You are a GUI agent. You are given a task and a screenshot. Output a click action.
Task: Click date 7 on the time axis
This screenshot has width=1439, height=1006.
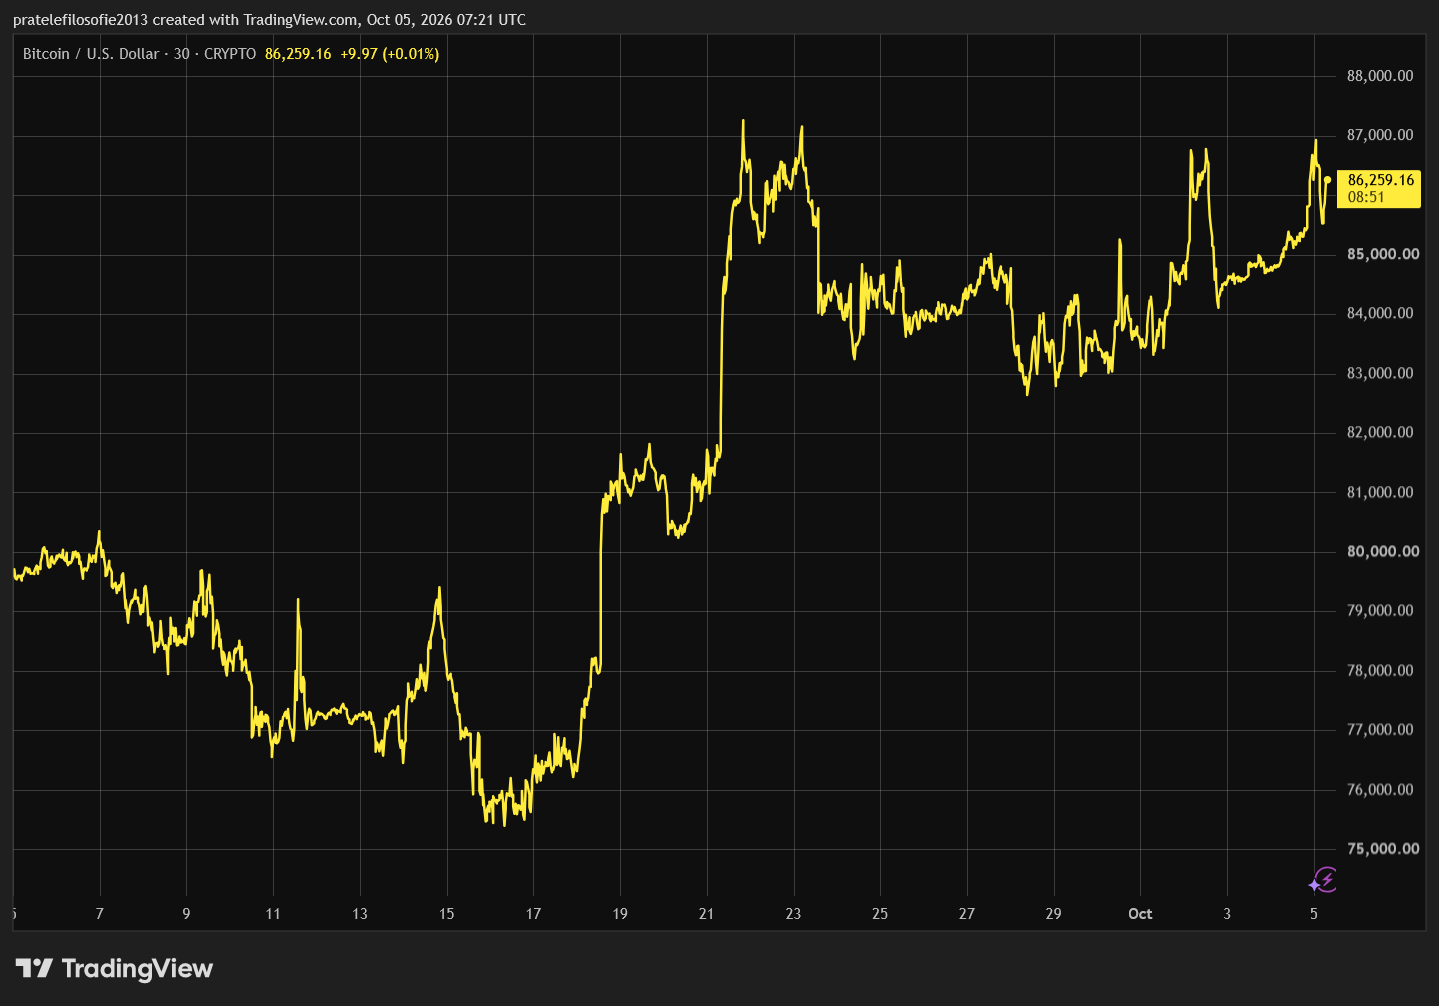coord(99,913)
